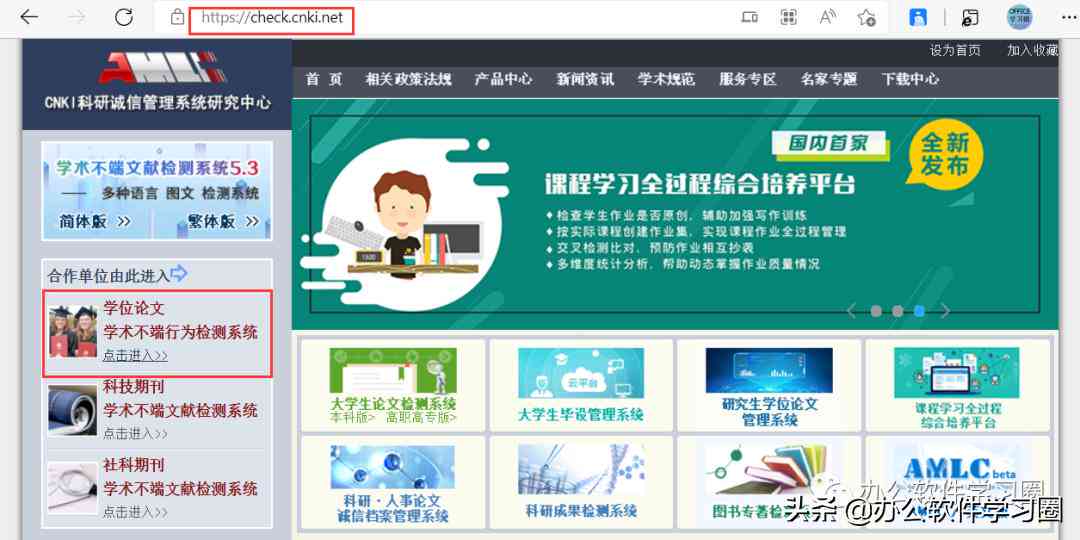Click the 科技期刊 thumbnail image

[x=73, y=411]
